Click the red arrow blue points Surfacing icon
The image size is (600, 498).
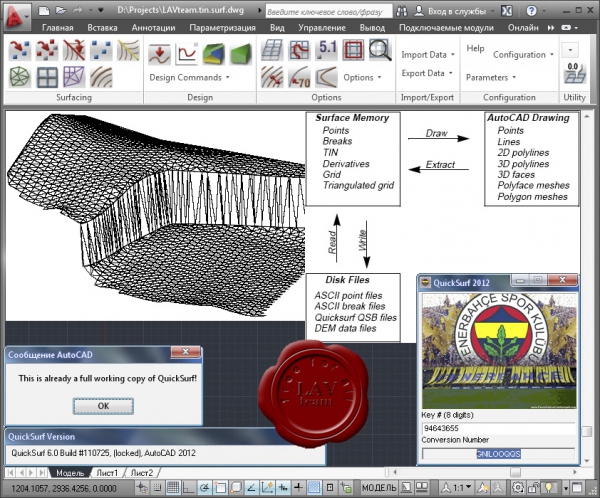pyautogui.click(x=20, y=50)
